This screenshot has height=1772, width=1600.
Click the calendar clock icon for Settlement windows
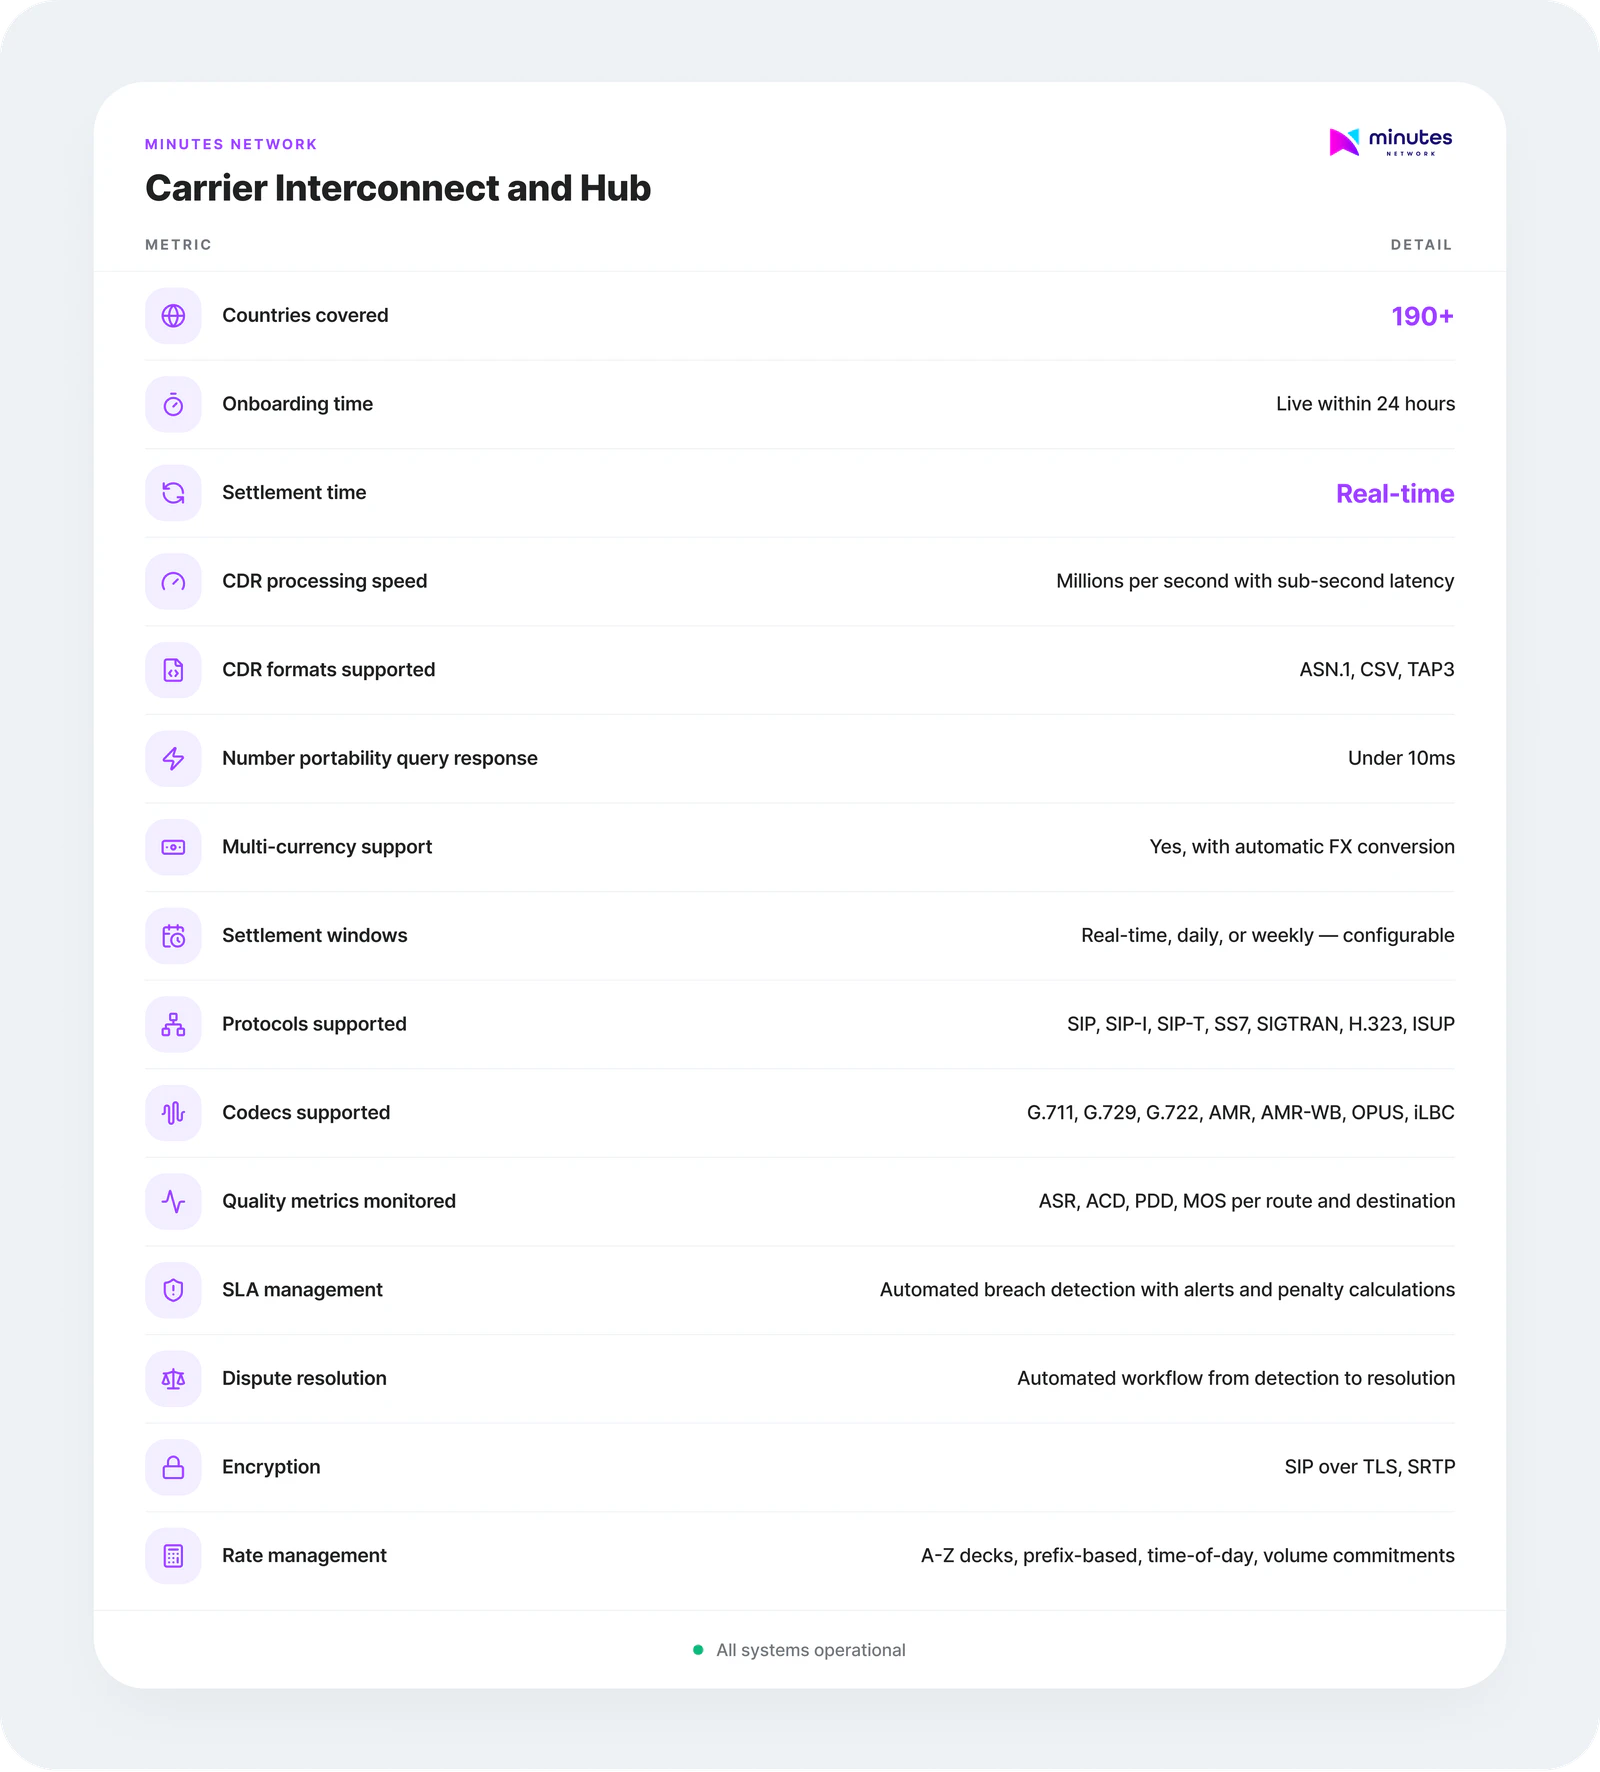point(173,936)
